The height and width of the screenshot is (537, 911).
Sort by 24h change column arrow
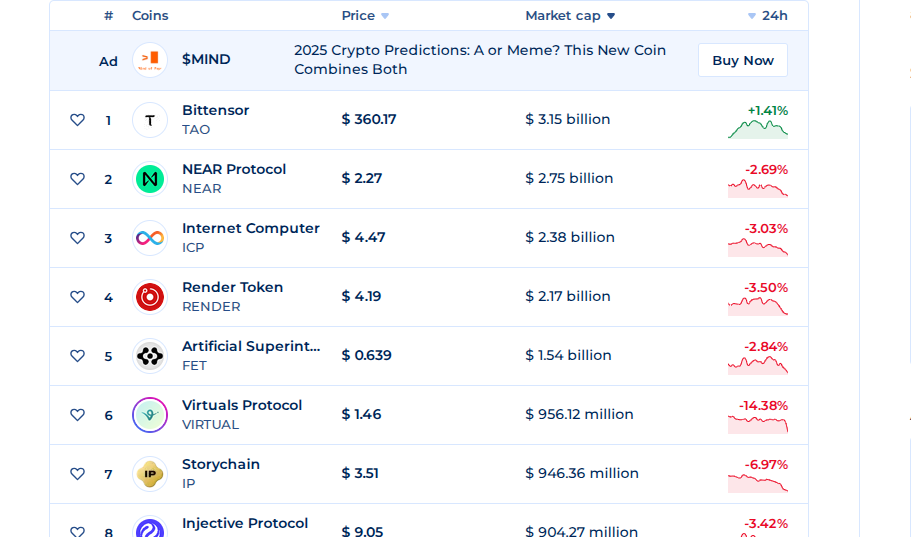coord(752,16)
